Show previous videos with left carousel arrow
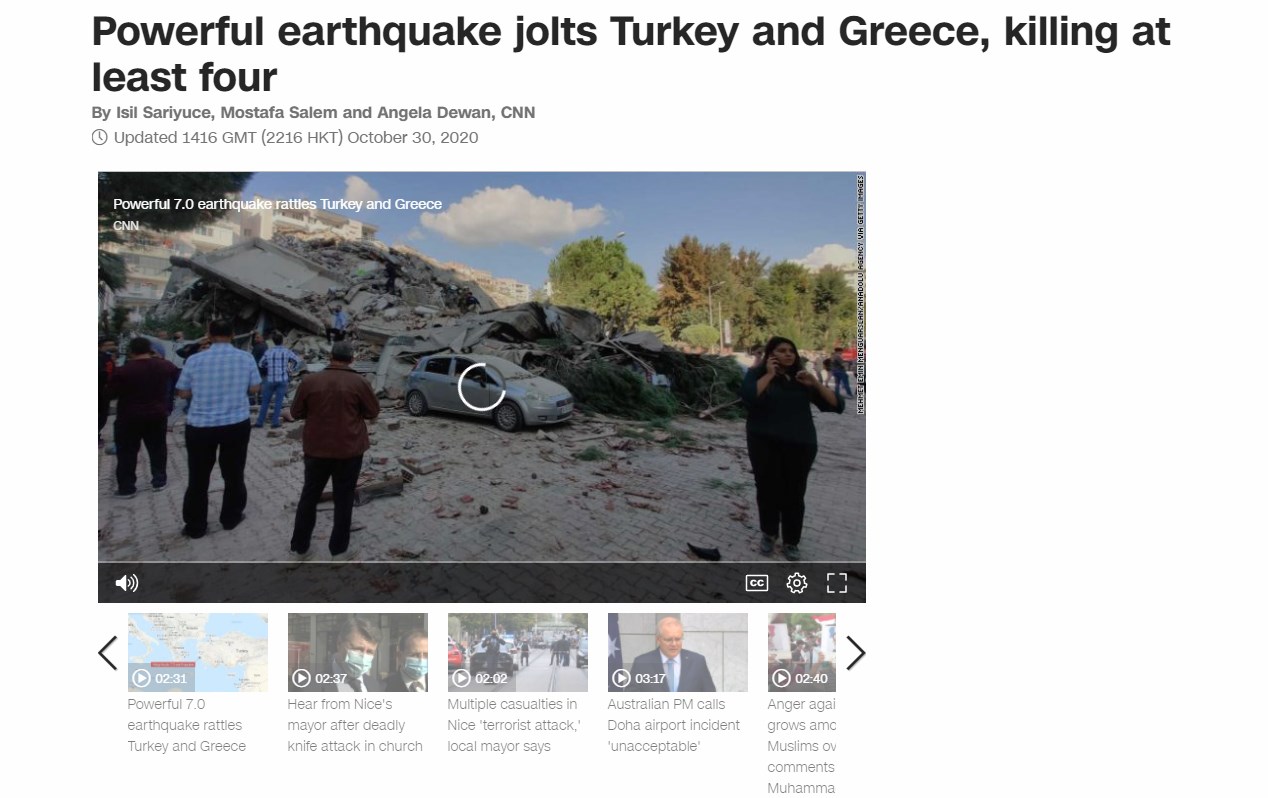 pyautogui.click(x=108, y=653)
